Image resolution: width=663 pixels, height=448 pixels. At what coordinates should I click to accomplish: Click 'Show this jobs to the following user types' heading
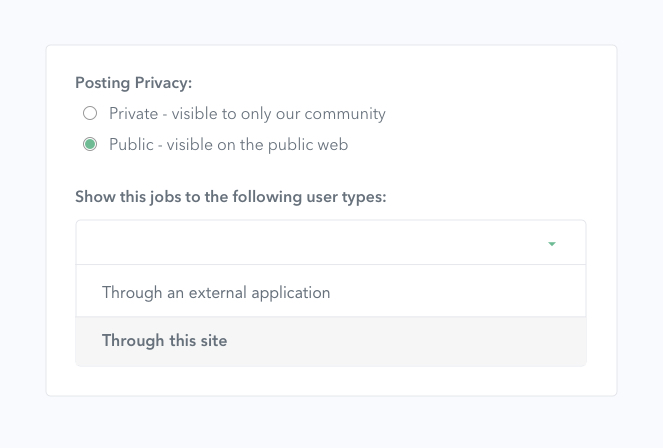pos(231,197)
